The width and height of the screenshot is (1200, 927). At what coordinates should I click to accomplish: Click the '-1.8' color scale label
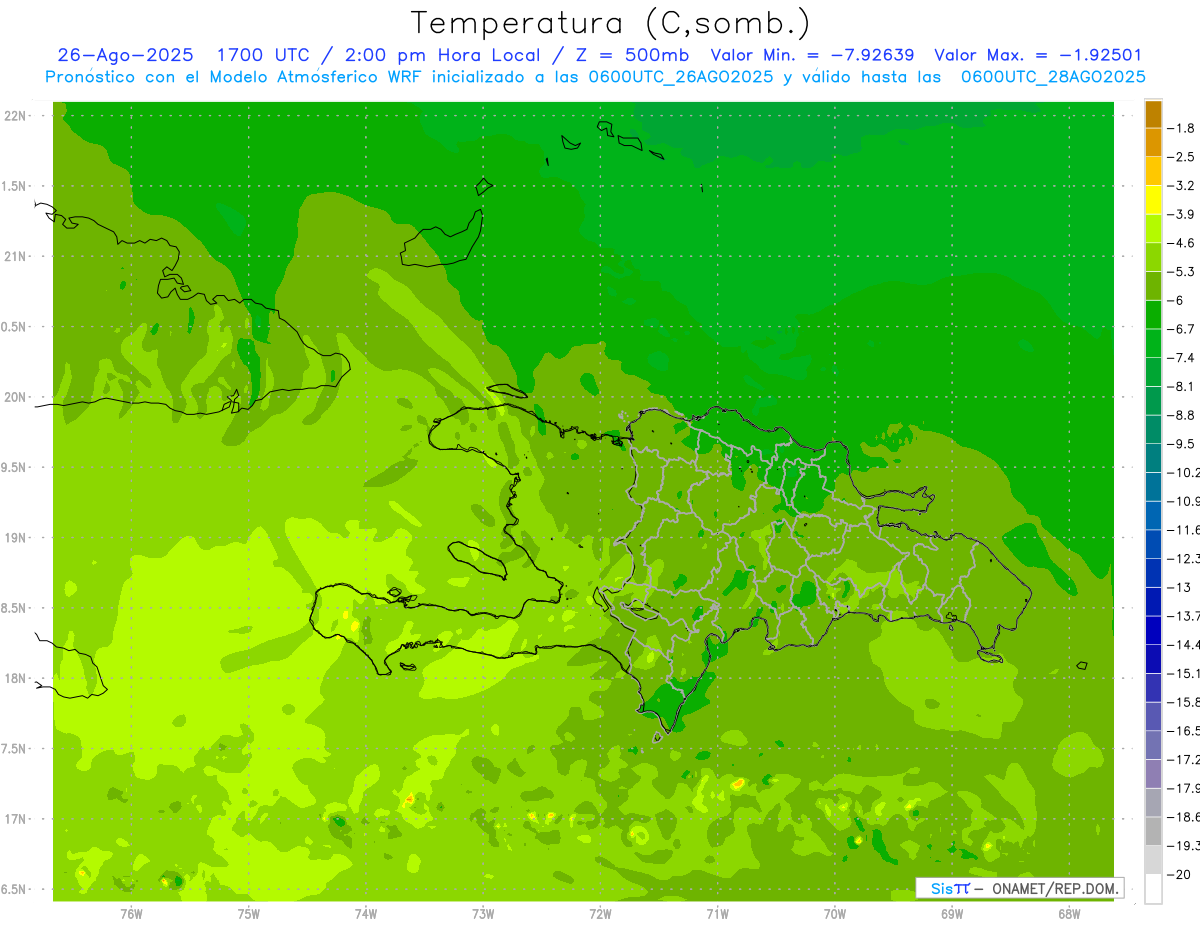pos(1181,128)
